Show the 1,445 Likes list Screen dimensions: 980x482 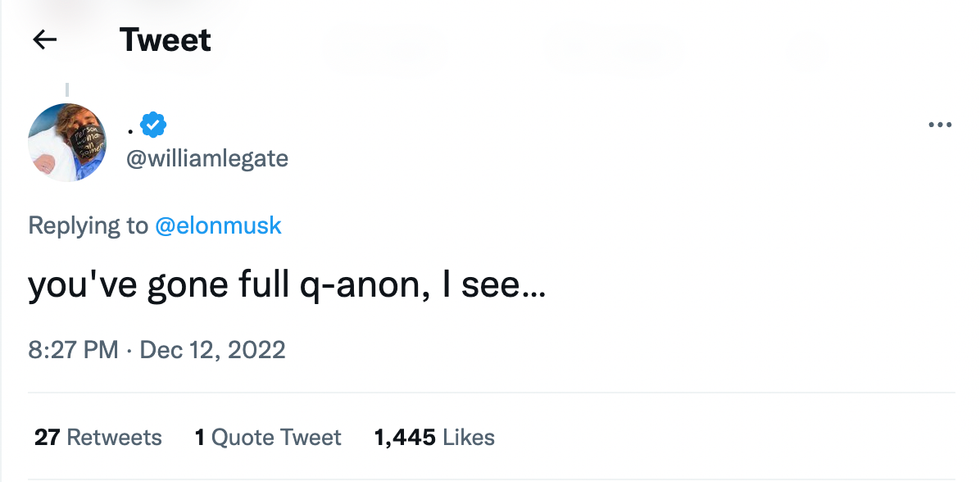click(x=434, y=437)
